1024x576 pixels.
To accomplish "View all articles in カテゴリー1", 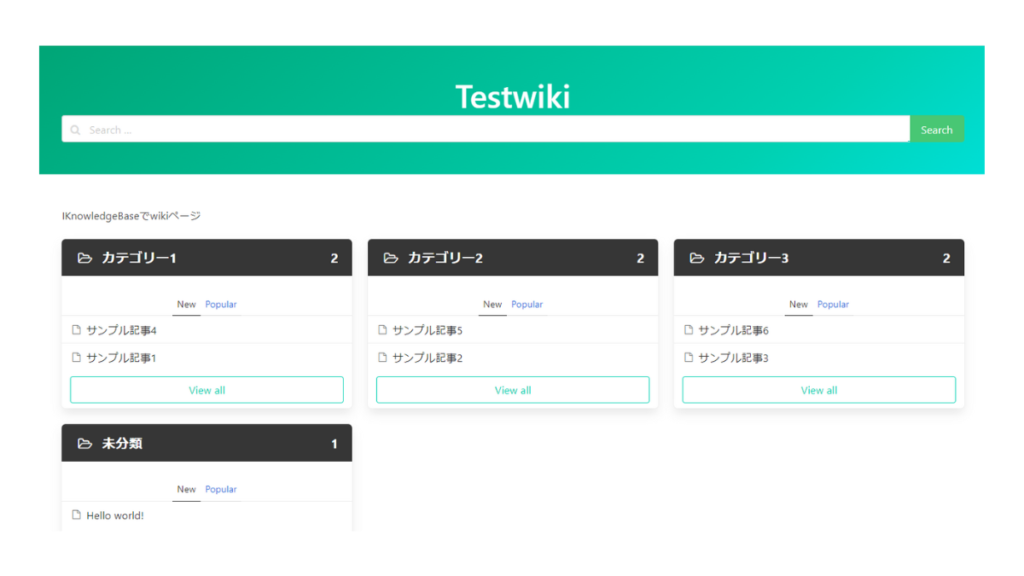I will [x=207, y=390].
